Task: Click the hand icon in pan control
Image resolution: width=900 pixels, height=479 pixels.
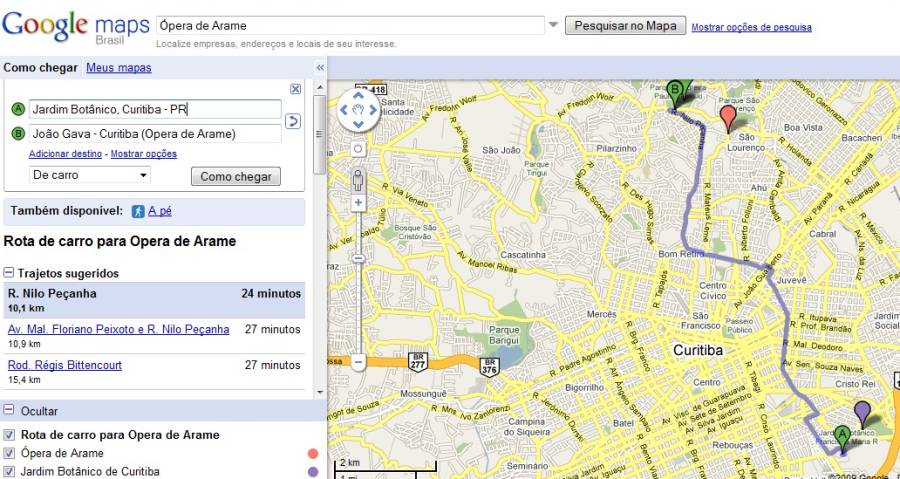Action: (358, 110)
